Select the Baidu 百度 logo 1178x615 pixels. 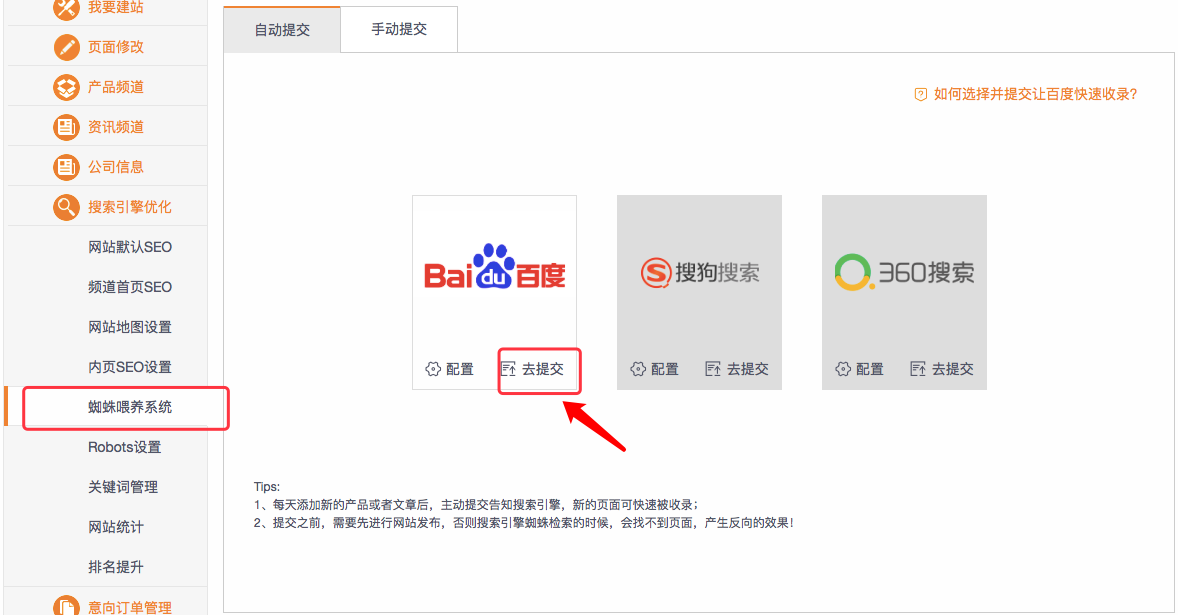[x=494, y=267]
